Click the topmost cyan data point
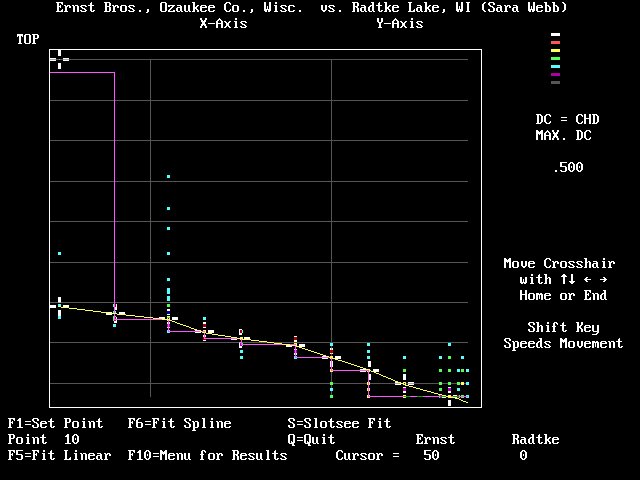This screenshot has width=640, height=480. point(169,177)
